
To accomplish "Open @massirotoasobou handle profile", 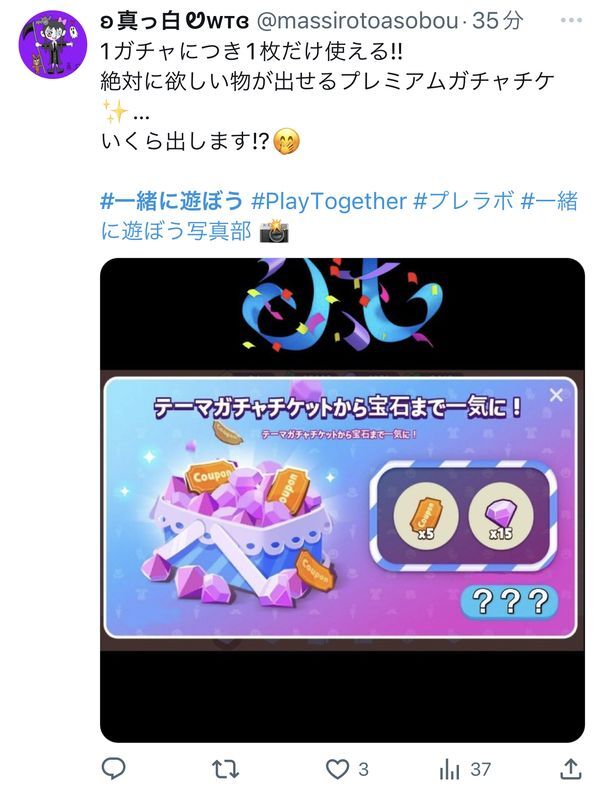I will 357,20.
